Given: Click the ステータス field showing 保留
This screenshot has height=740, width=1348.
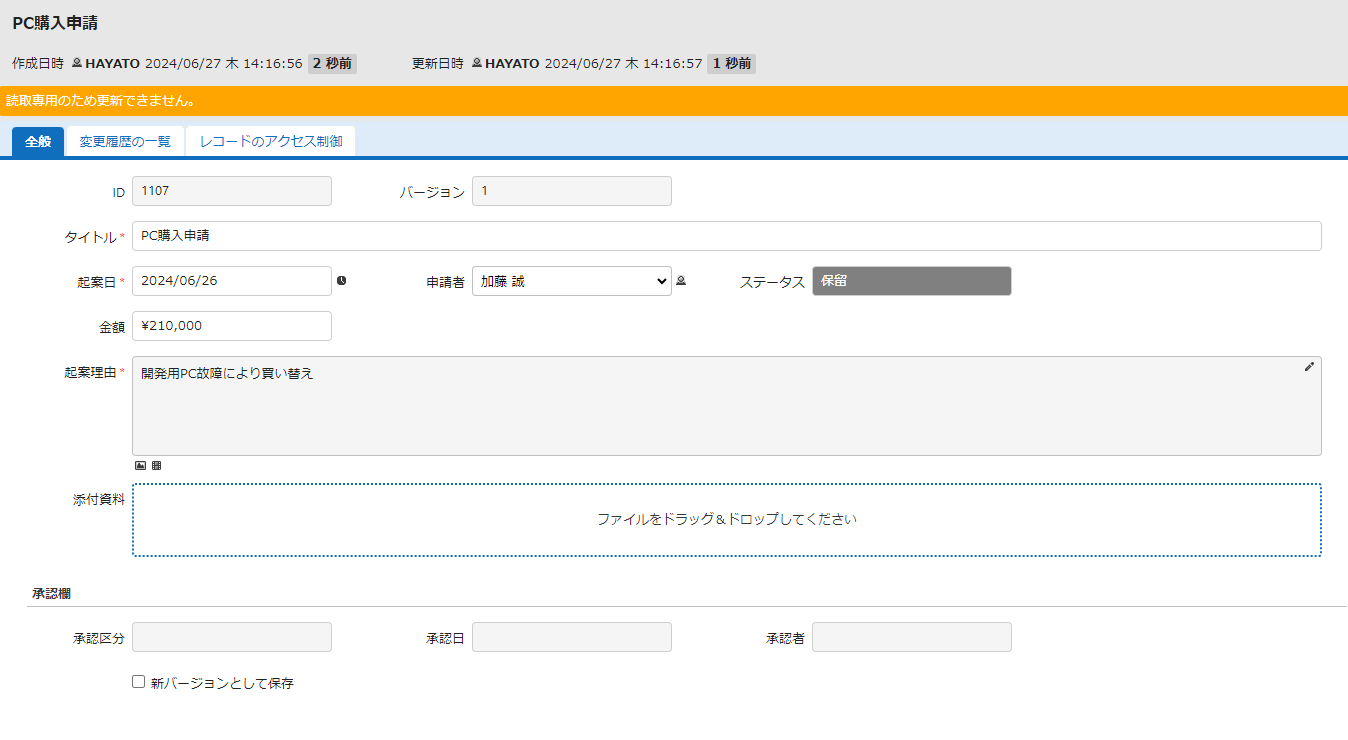Looking at the screenshot, I should 912,281.
